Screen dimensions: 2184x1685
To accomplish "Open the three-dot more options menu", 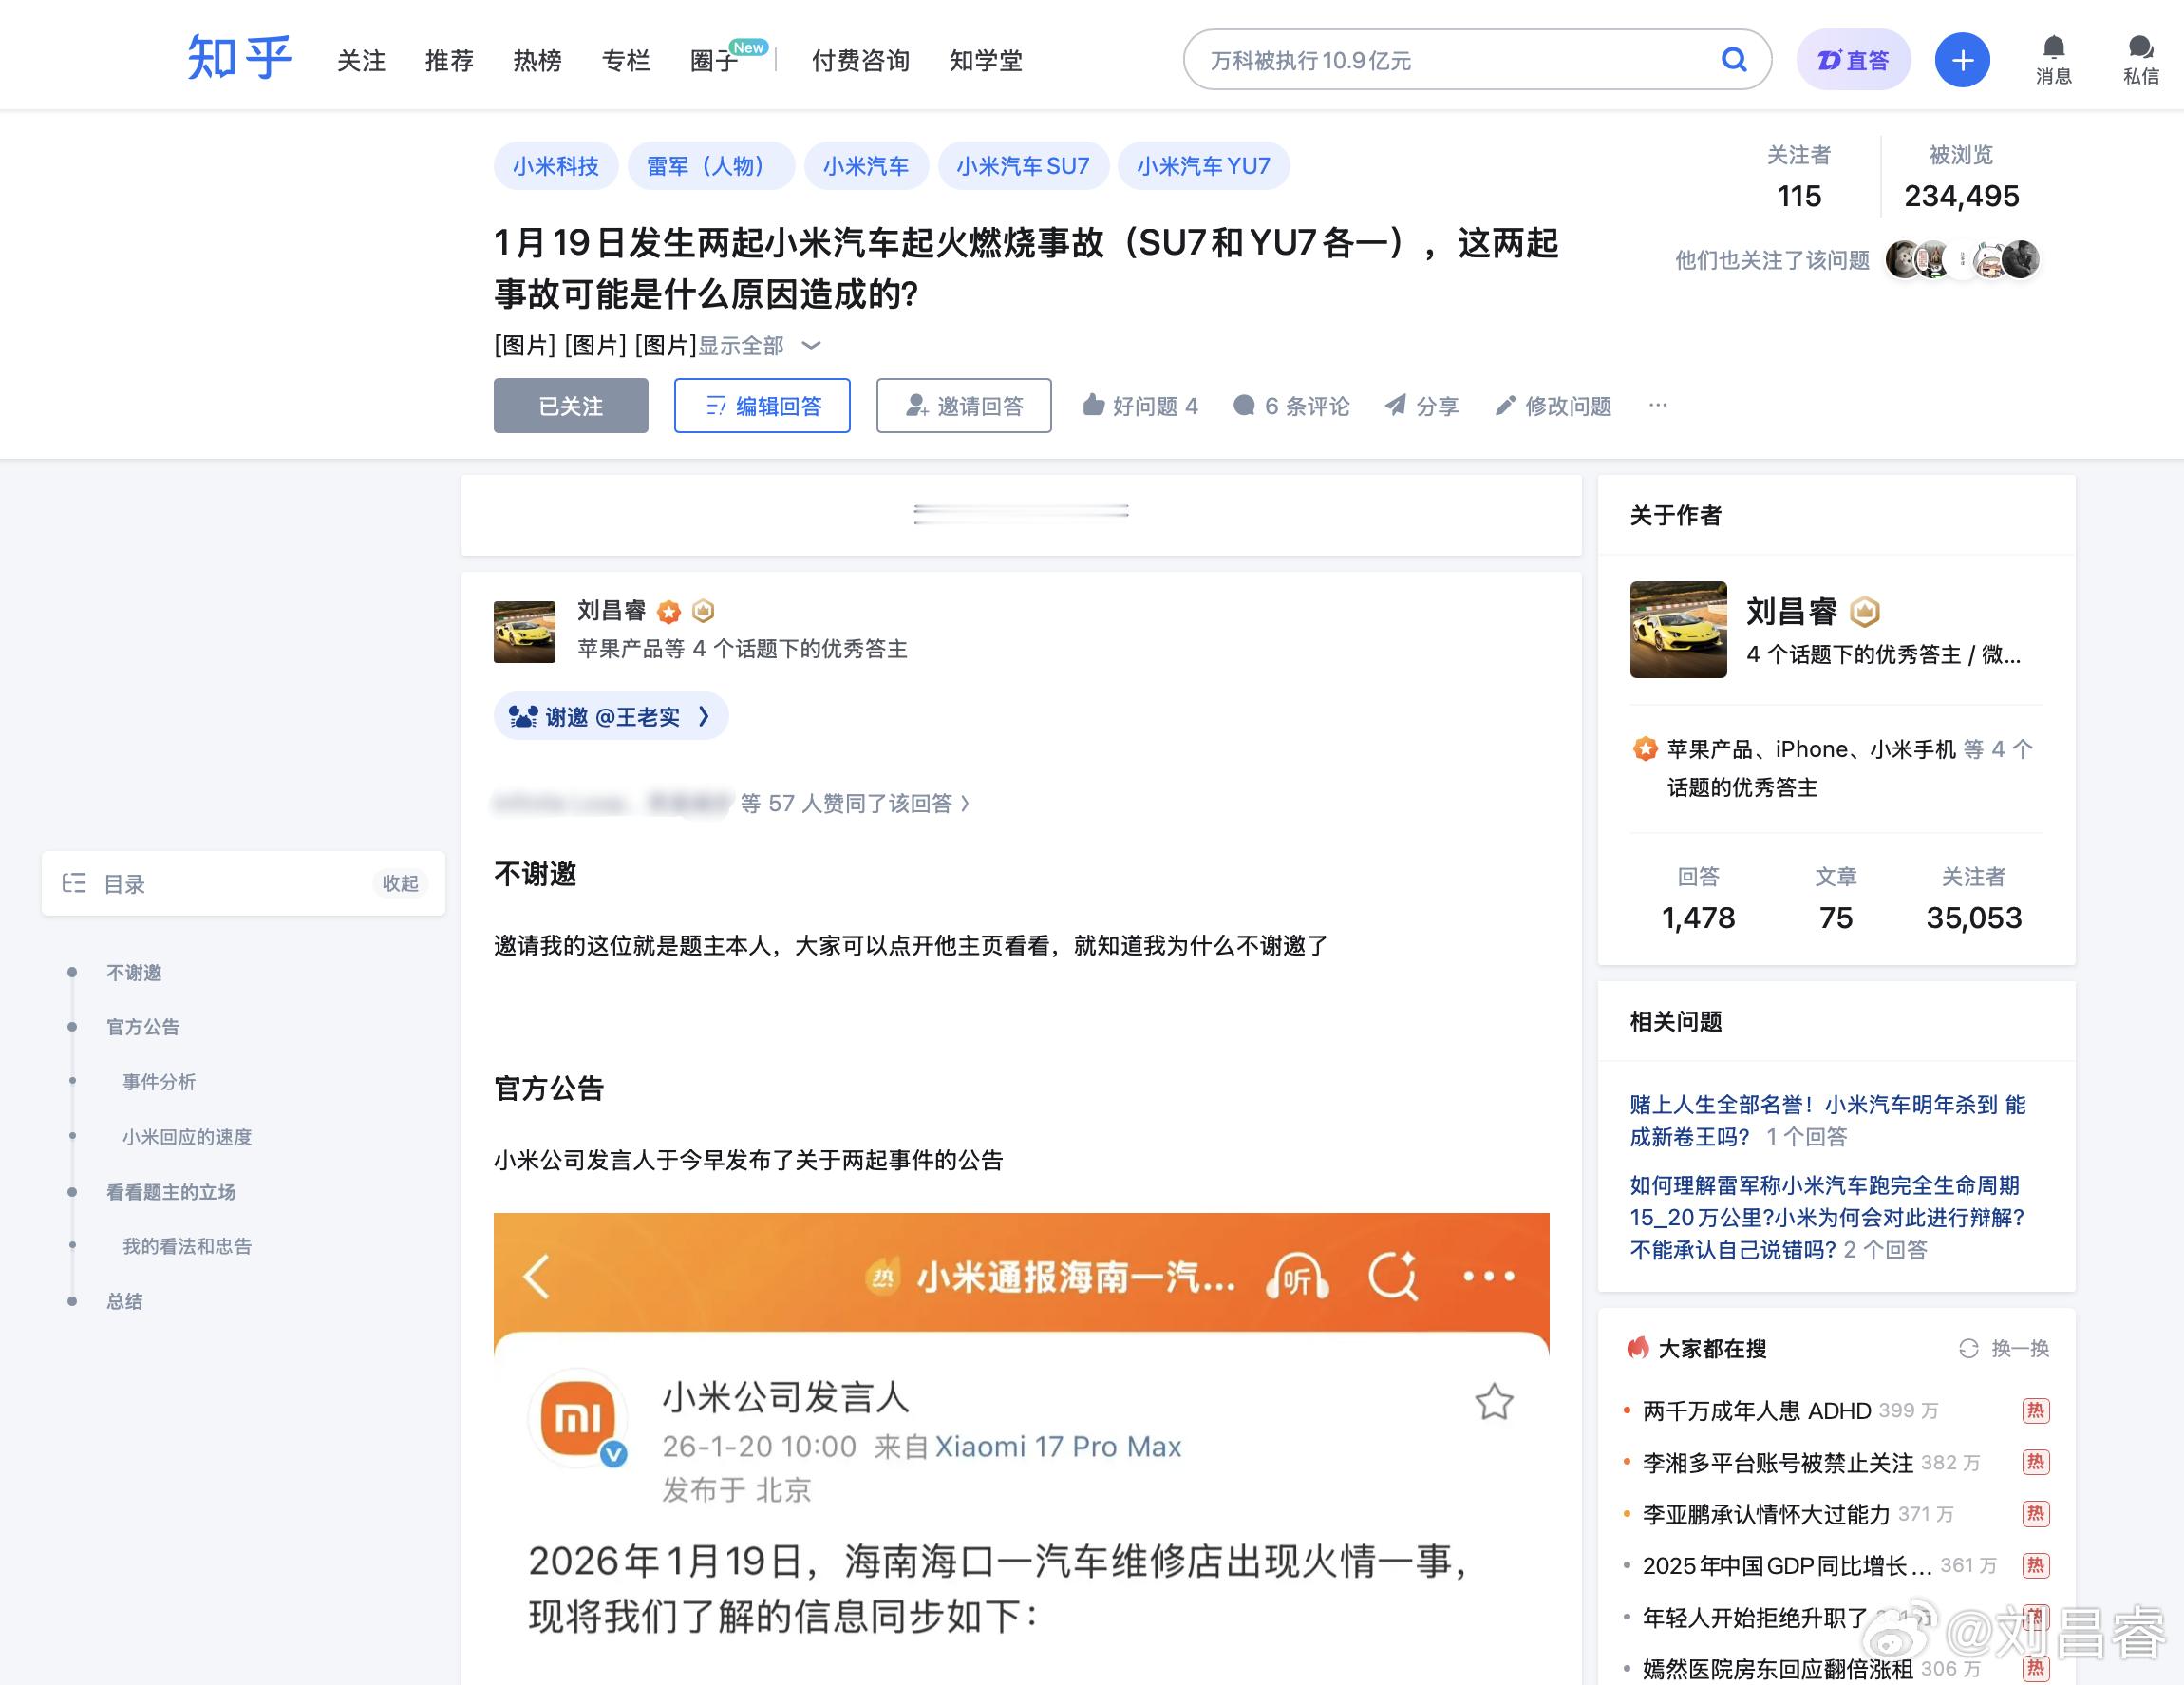I will (x=1657, y=405).
